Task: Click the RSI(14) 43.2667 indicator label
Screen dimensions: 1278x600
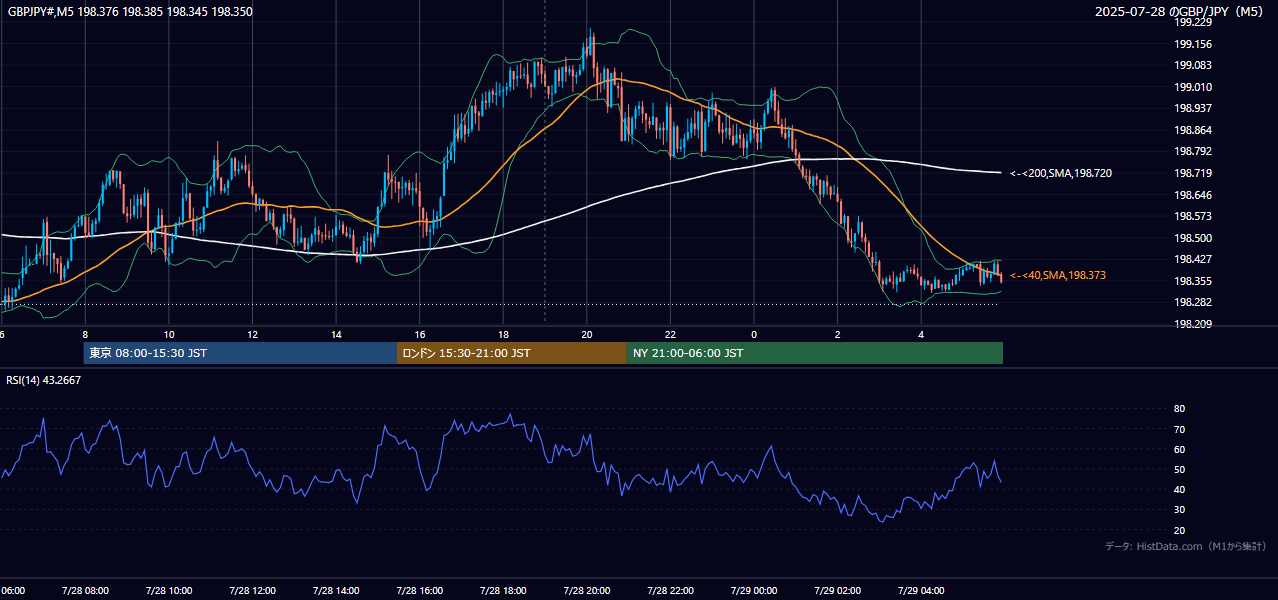Action: [44, 380]
